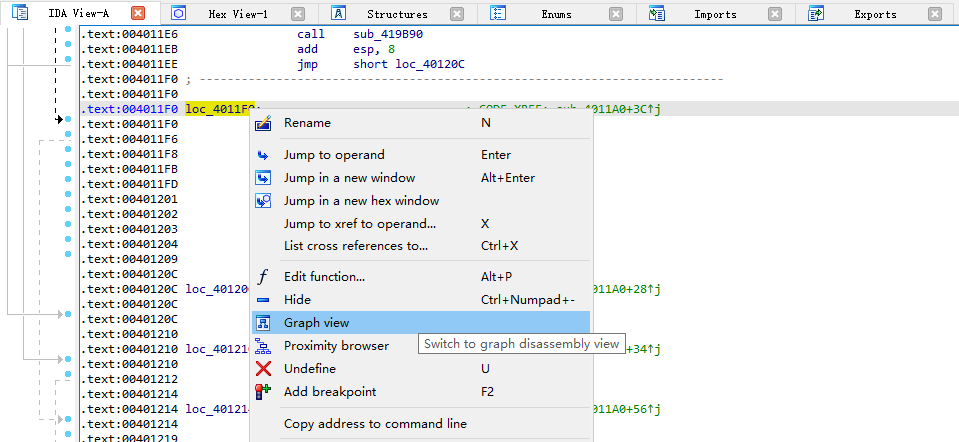Switch to the Imports tab

tap(715, 14)
